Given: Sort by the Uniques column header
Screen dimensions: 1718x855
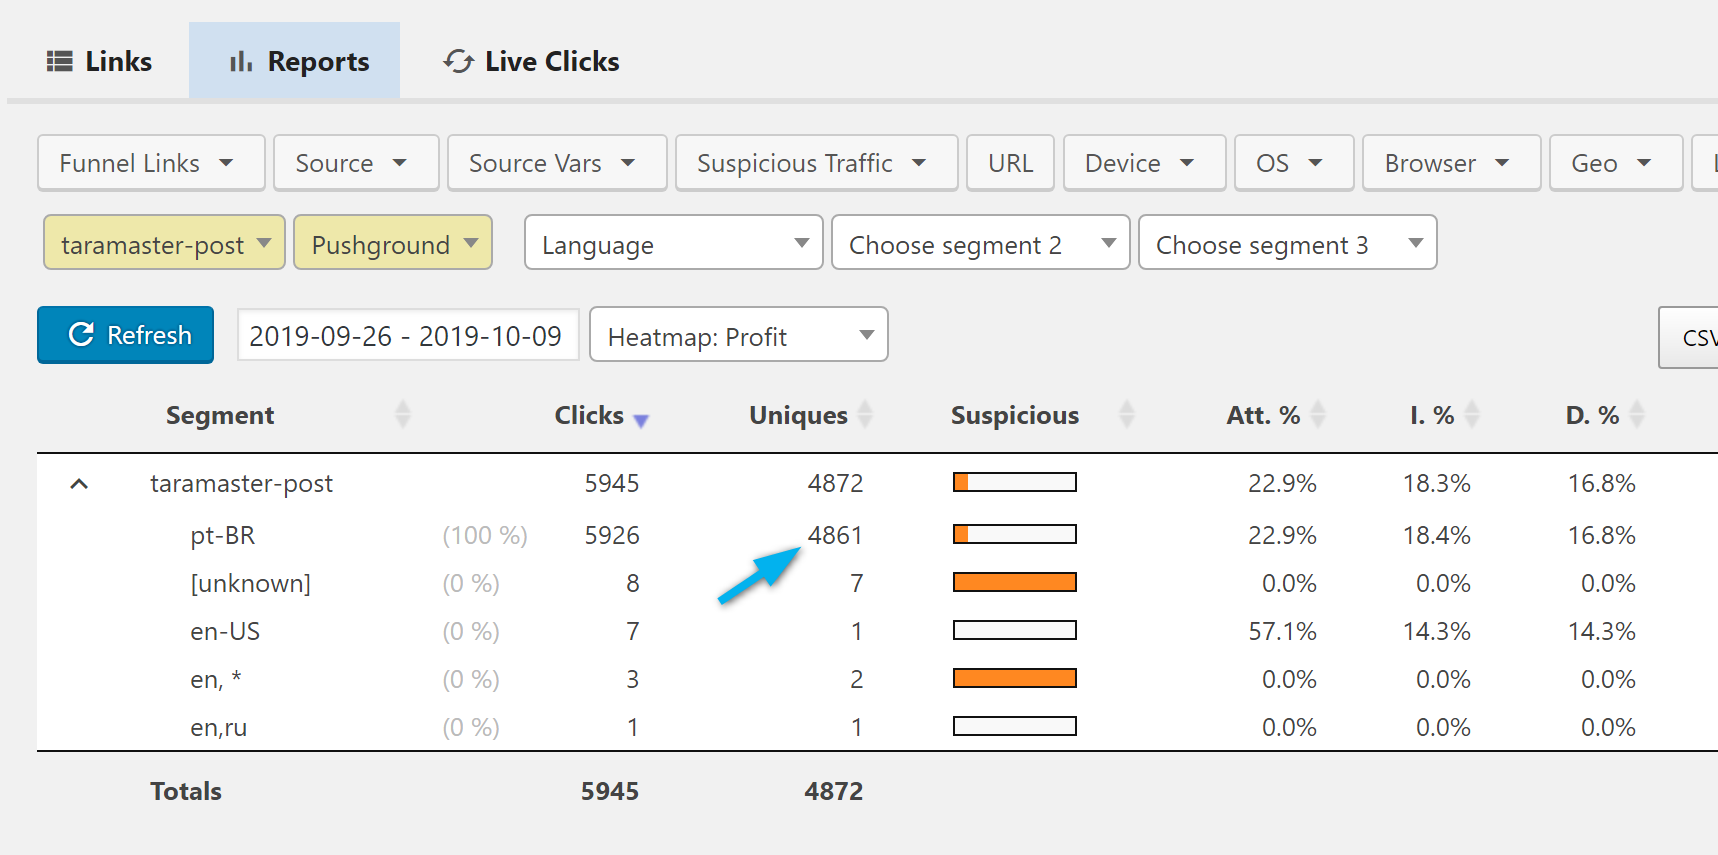Looking at the screenshot, I should 798,415.
